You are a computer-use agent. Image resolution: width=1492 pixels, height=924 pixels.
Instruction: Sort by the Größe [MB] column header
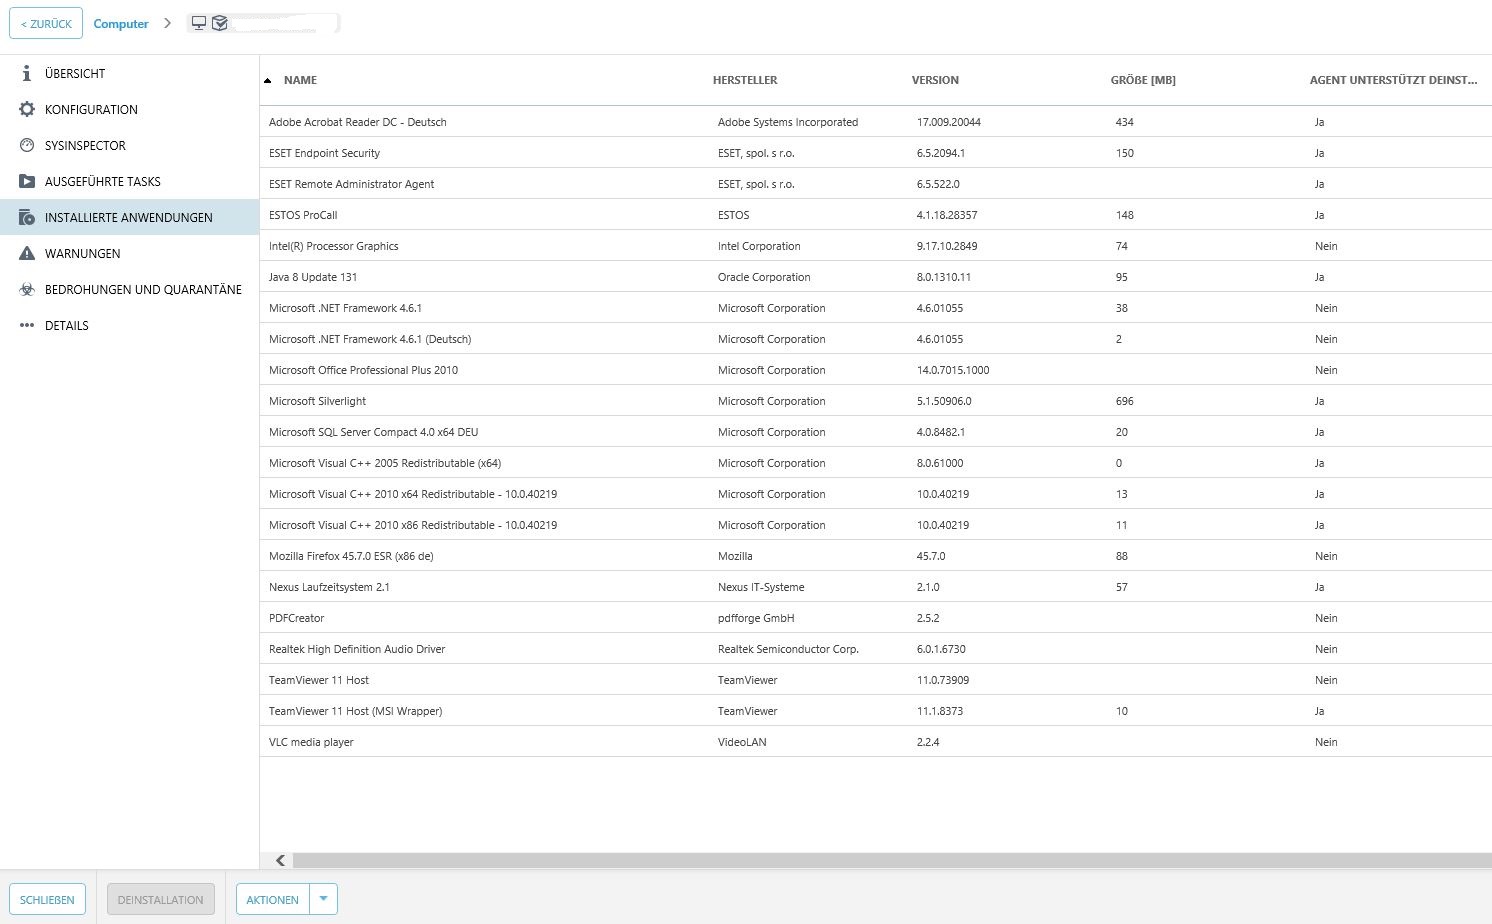(1143, 80)
